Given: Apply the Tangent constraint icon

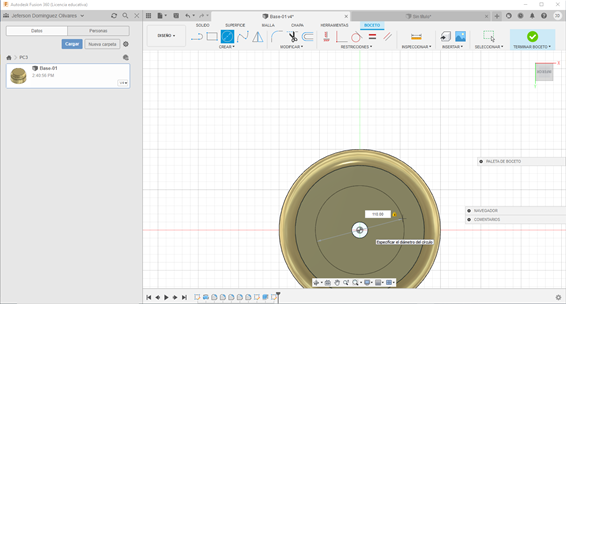Looking at the screenshot, I should click(356, 37).
